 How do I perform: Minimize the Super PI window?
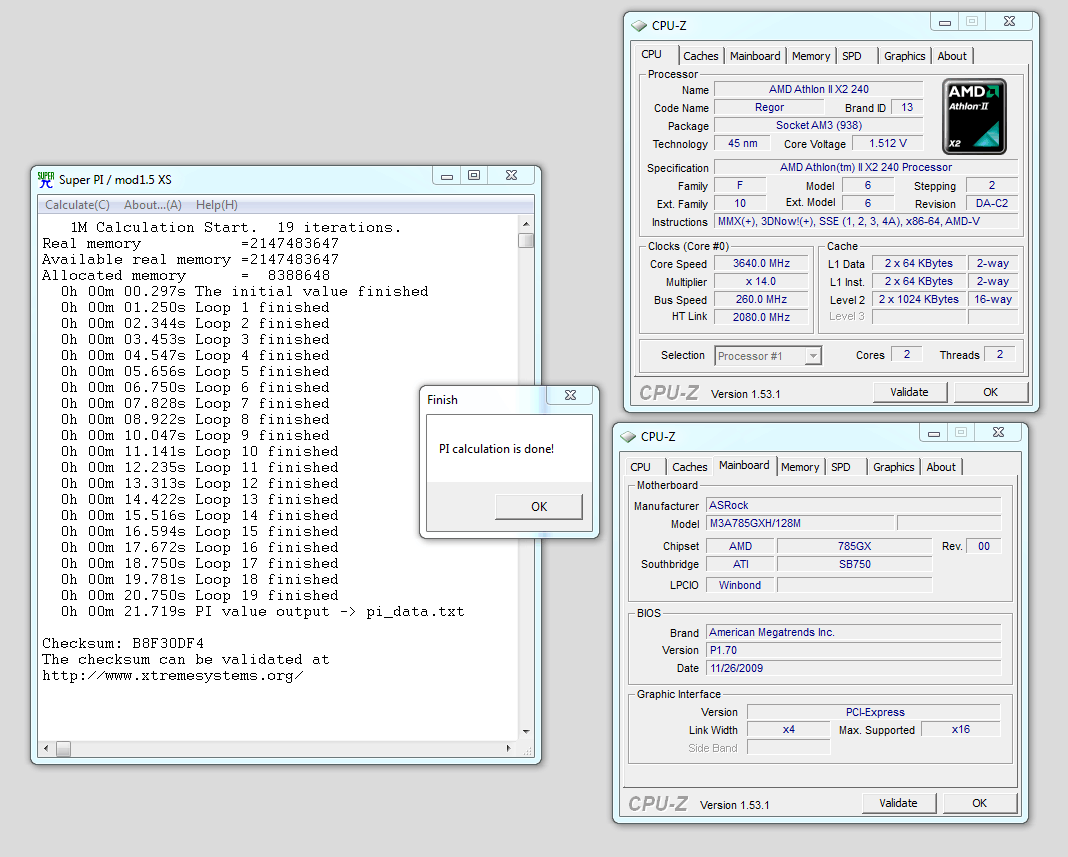point(447,176)
